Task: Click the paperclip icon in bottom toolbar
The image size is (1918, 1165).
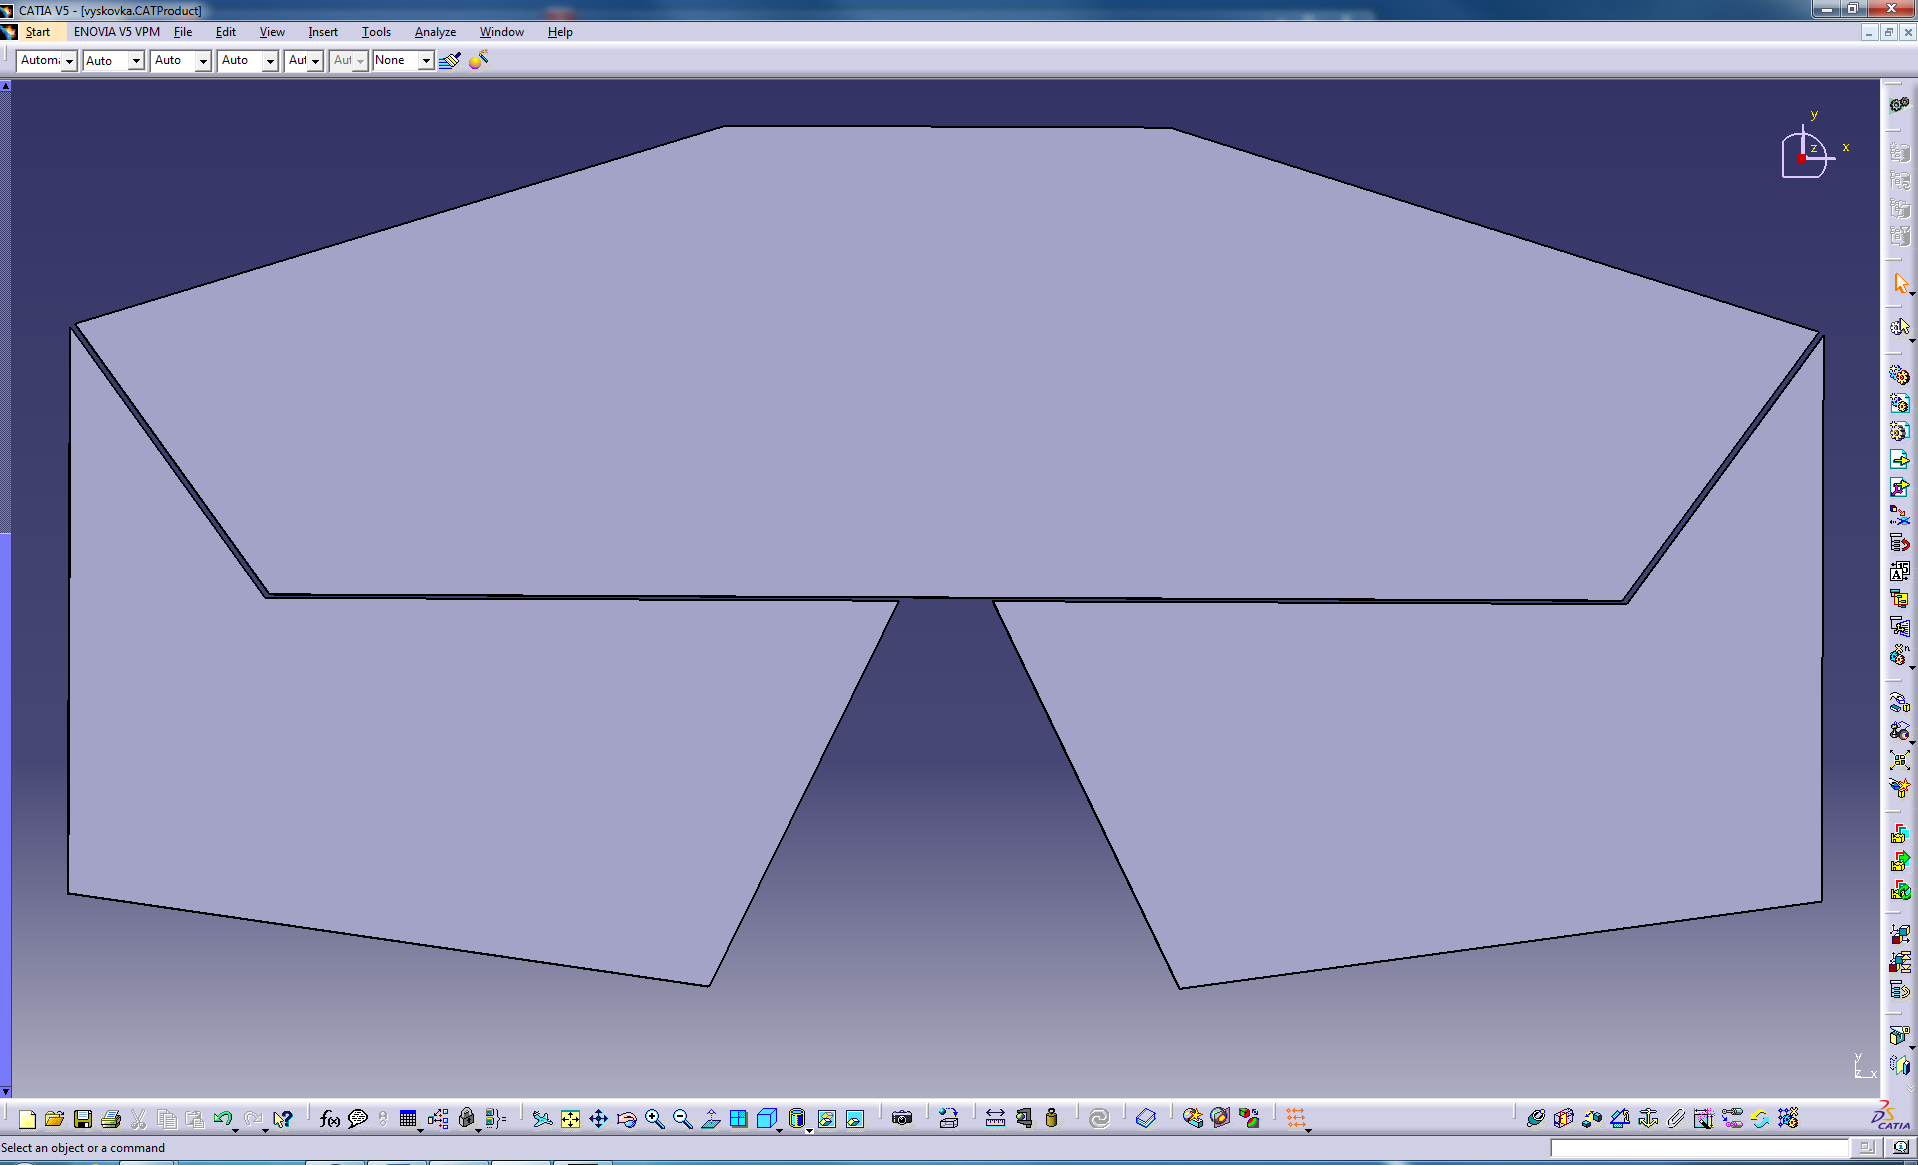Action: 1676,1119
